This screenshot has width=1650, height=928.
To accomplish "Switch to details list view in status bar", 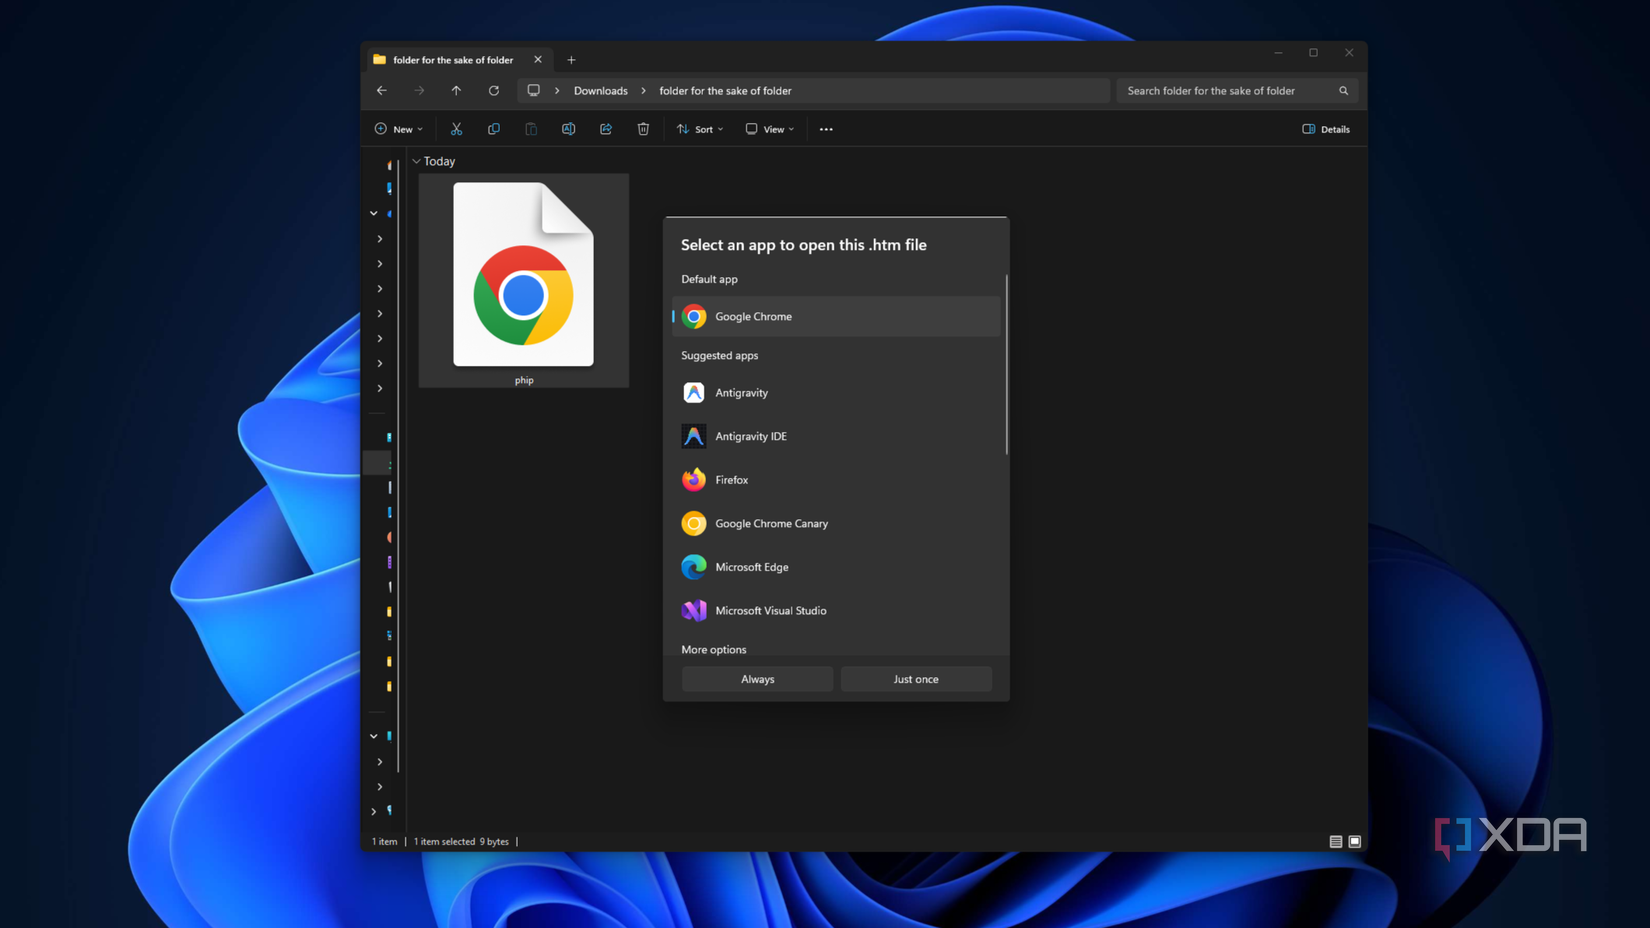I will tap(1336, 842).
